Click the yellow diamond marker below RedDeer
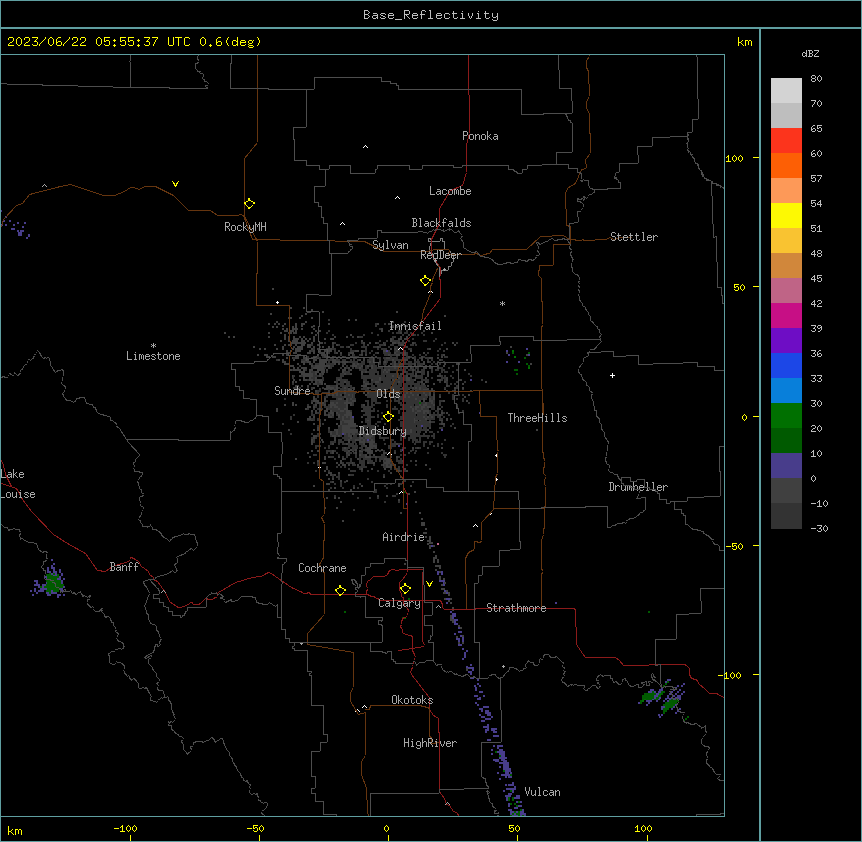 [426, 281]
